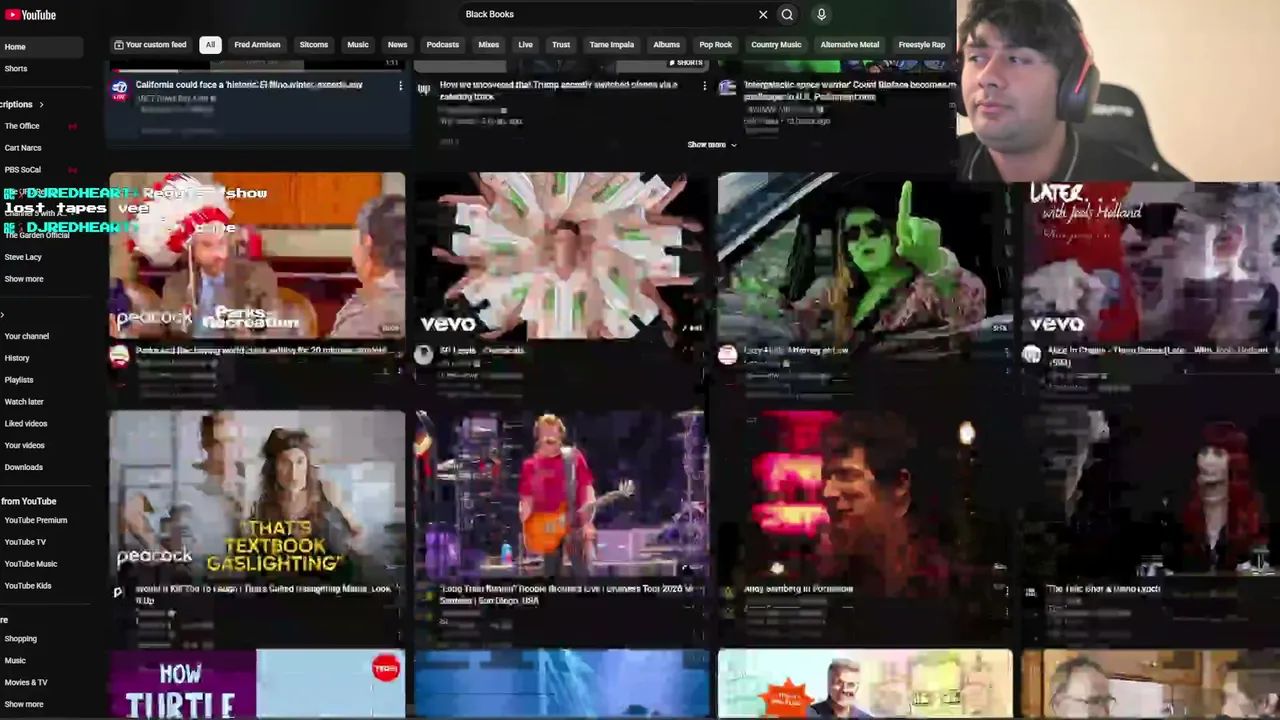Filter by the Live chip
The image size is (1280, 720).
pyautogui.click(x=525, y=45)
